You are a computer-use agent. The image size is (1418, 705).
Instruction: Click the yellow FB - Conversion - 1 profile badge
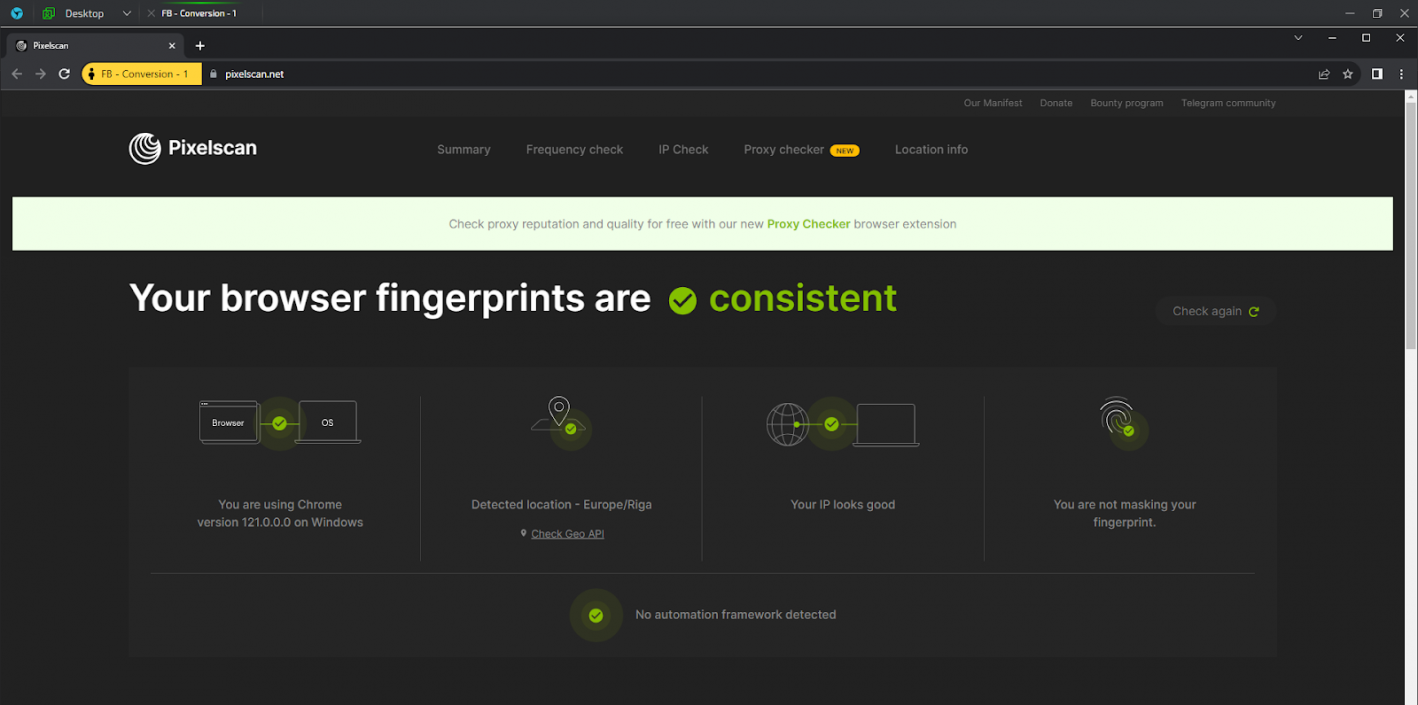click(141, 74)
